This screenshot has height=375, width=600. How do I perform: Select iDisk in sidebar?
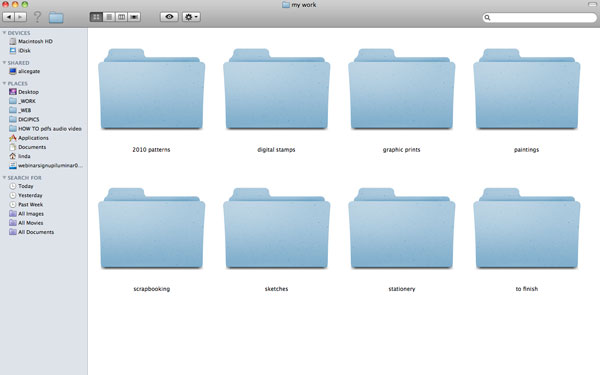click(20, 51)
